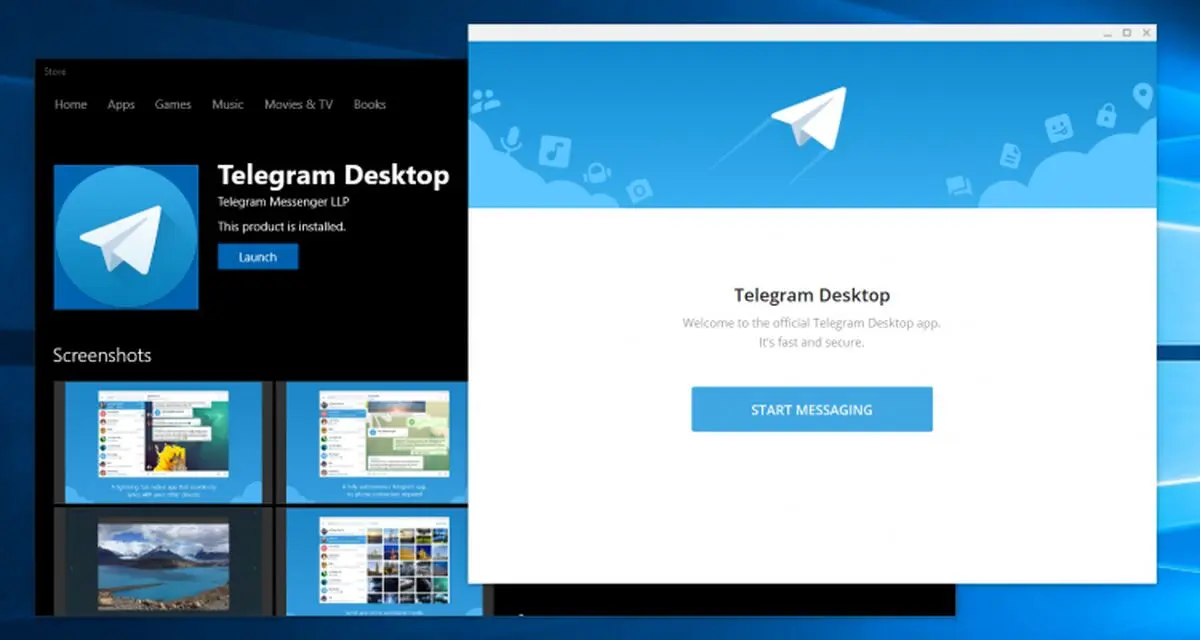
Task: Click the START MESSAGING button
Action: coord(812,409)
